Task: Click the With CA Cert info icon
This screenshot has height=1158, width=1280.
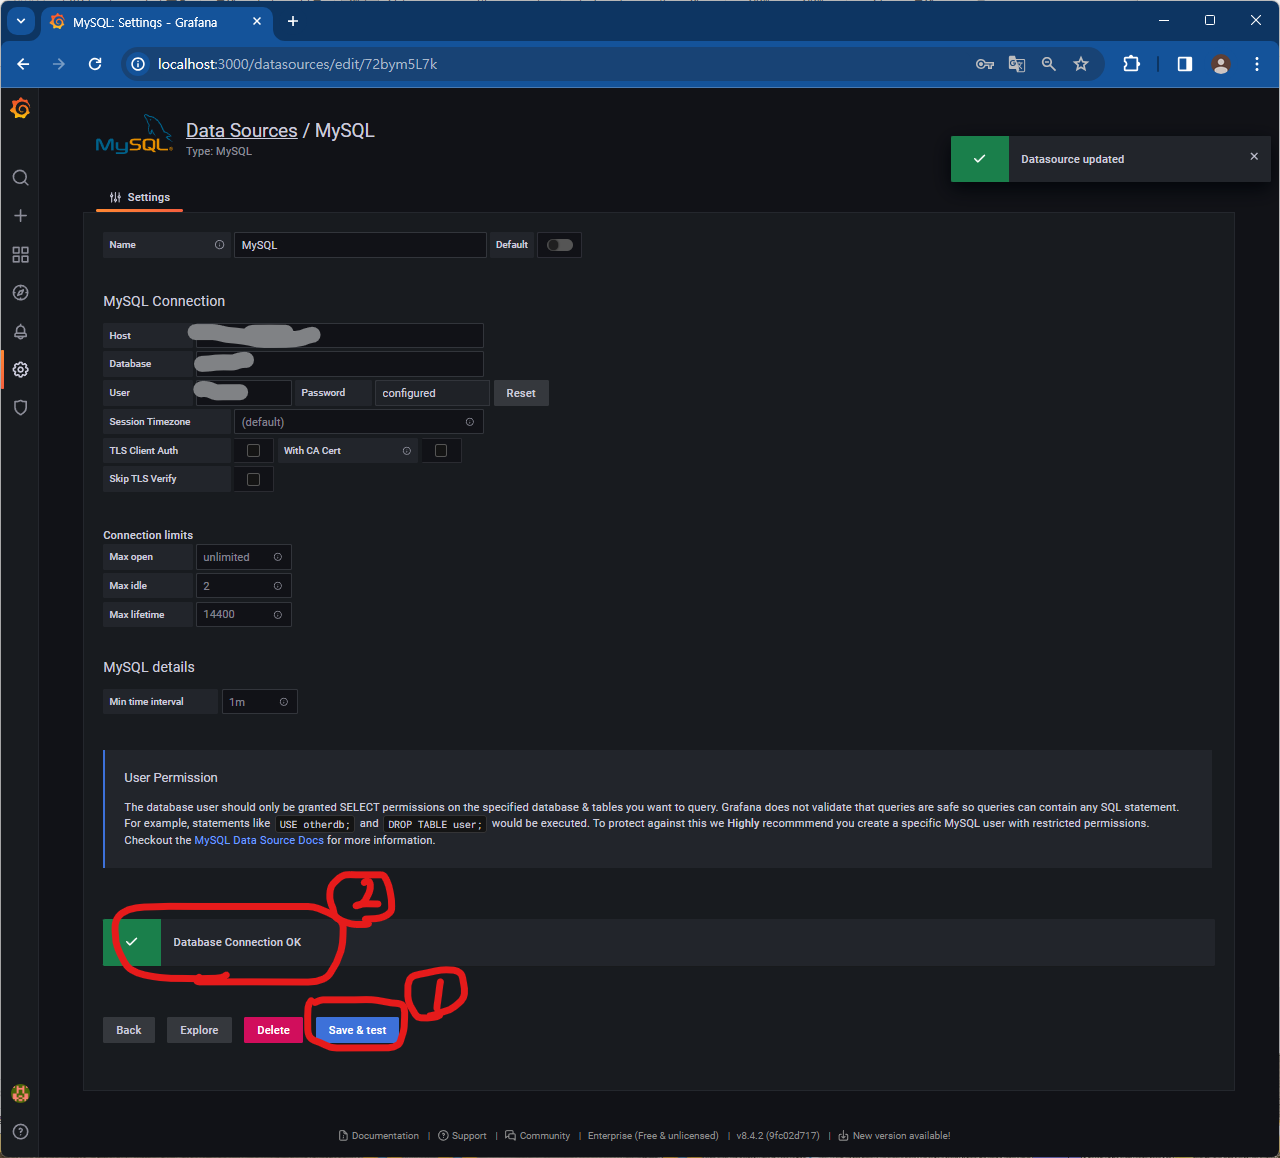Action: click(407, 451)
